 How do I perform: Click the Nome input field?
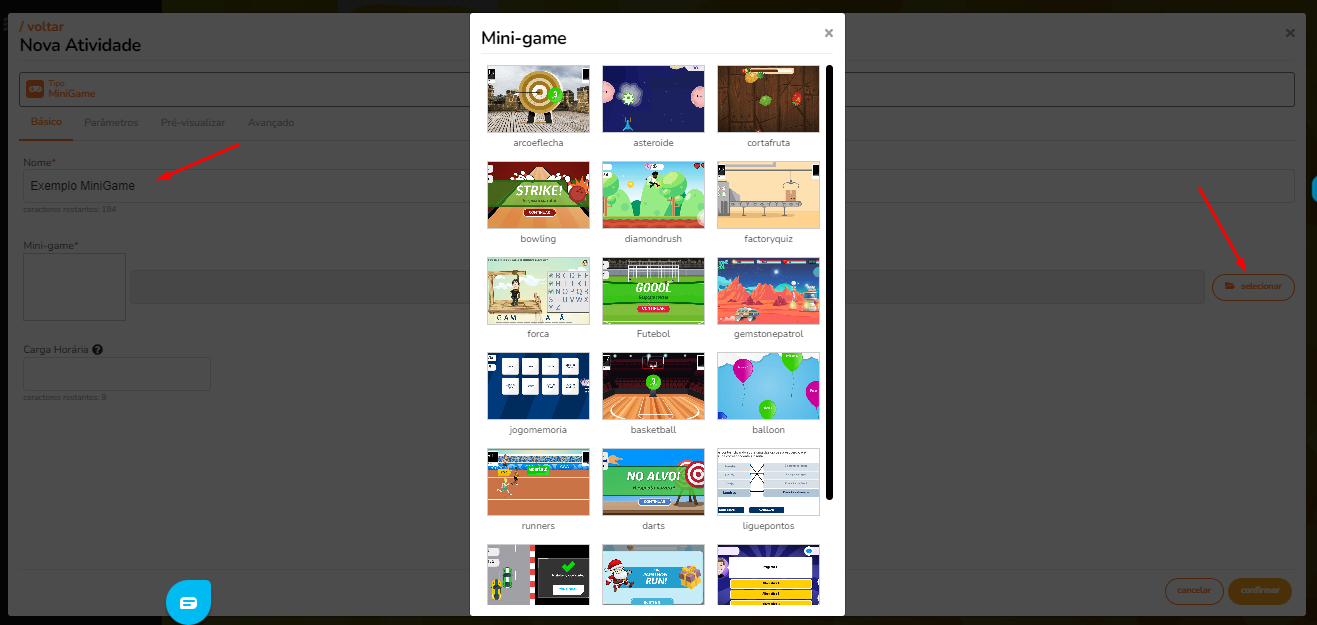point(658,185)
